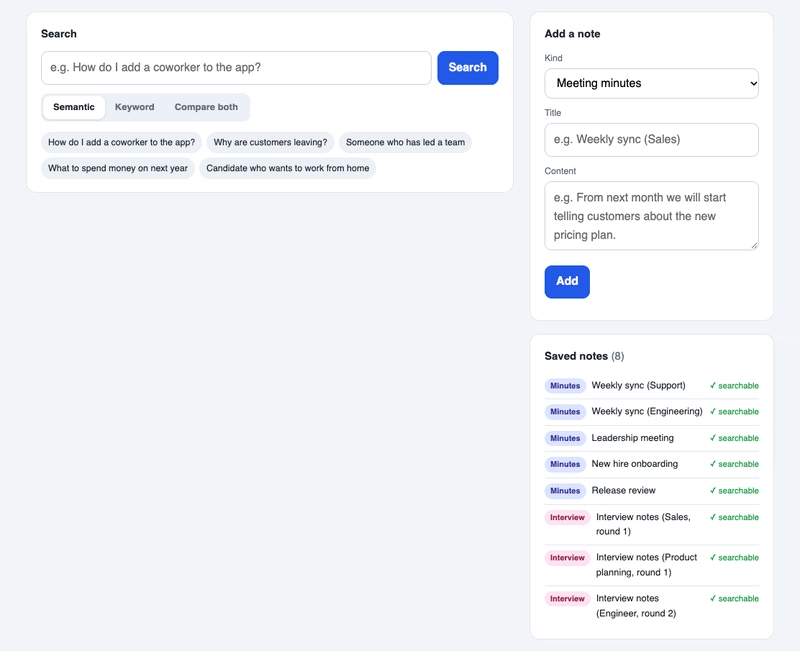This screenshot has height=651, width=800.
Task: Click the Interview badge beside Engineer round 2
Action: pos(567,599)
